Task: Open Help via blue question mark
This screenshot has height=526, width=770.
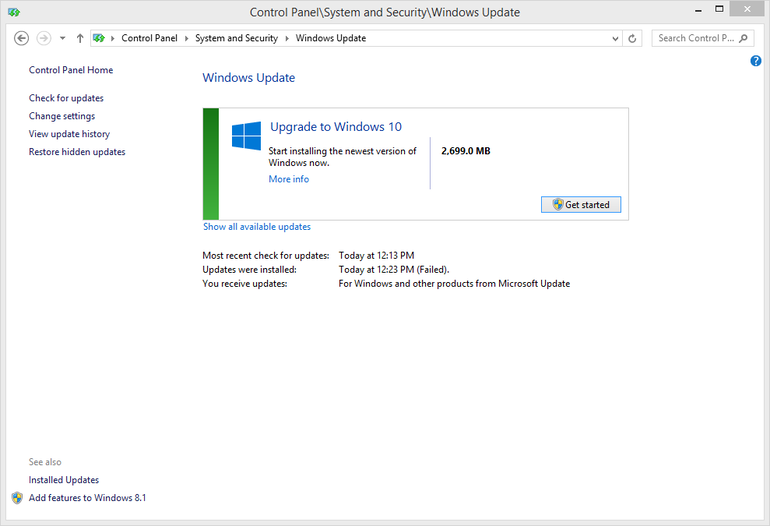Action: [756, 61]
